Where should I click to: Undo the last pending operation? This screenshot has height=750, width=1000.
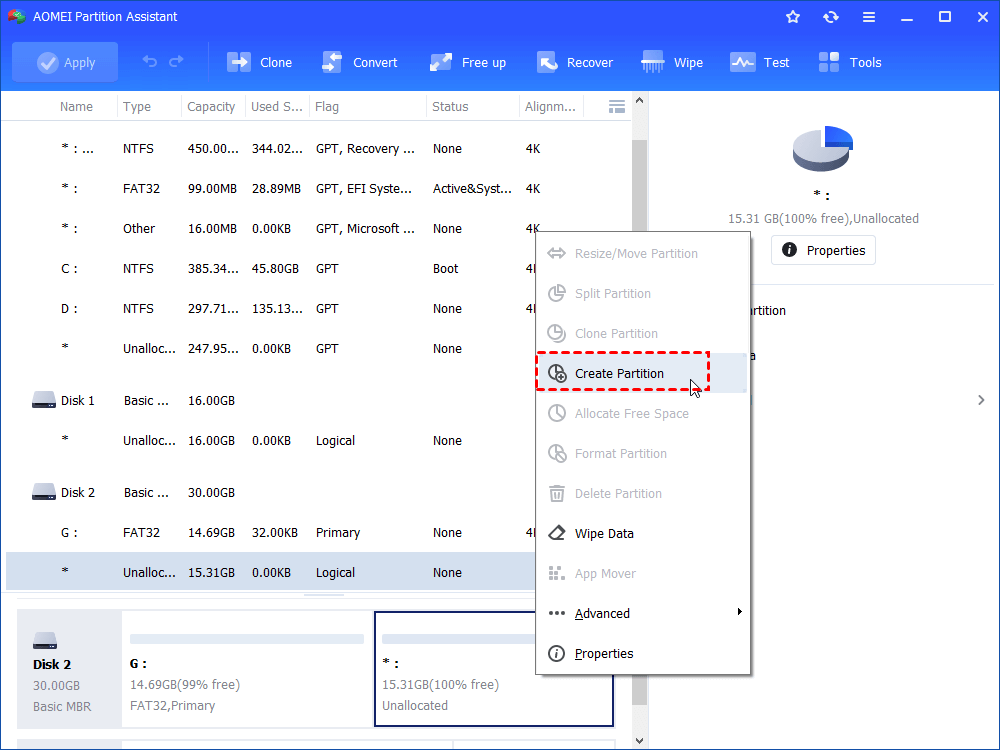point(150,62)
